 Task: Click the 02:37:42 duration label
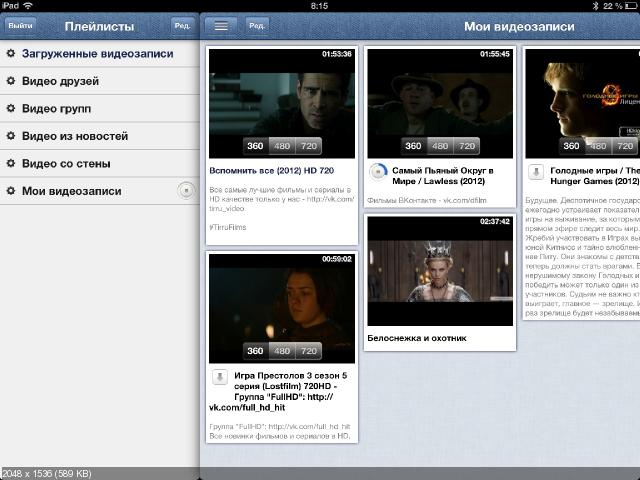click(495, 221)
